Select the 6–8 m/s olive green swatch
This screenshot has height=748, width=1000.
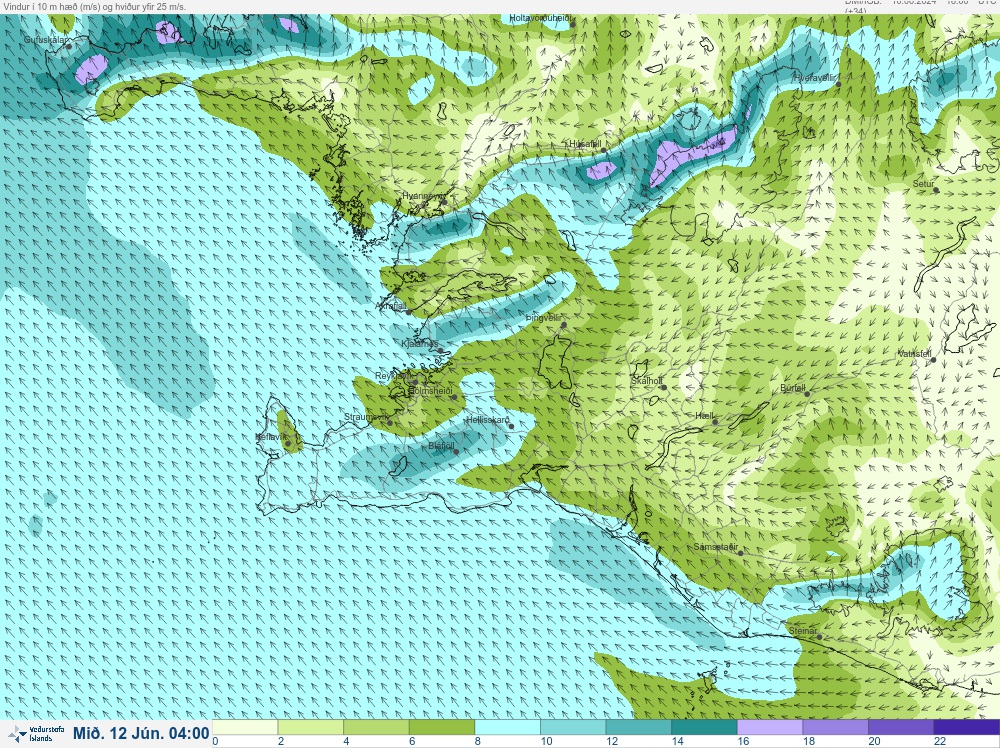tap(442, 728)
